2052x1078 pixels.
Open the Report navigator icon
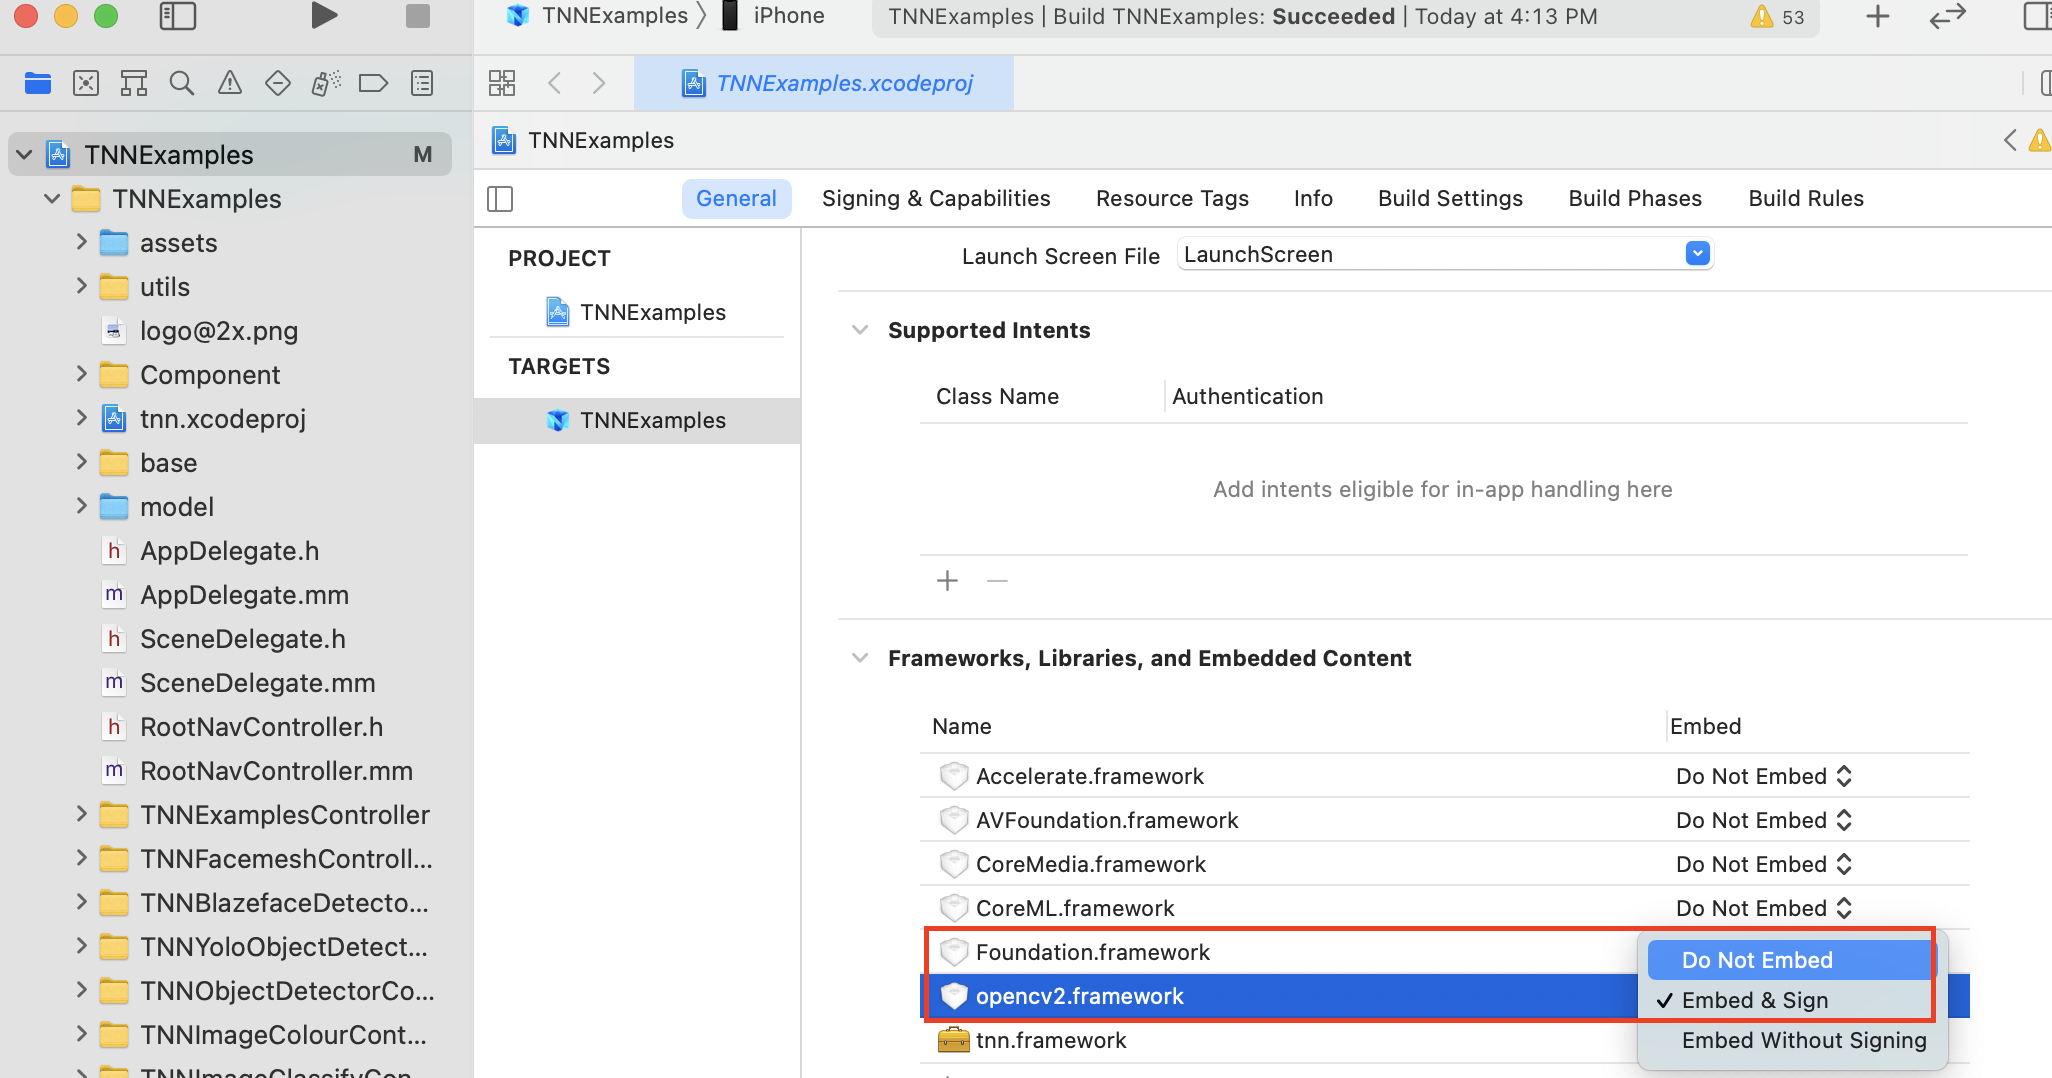422,83
